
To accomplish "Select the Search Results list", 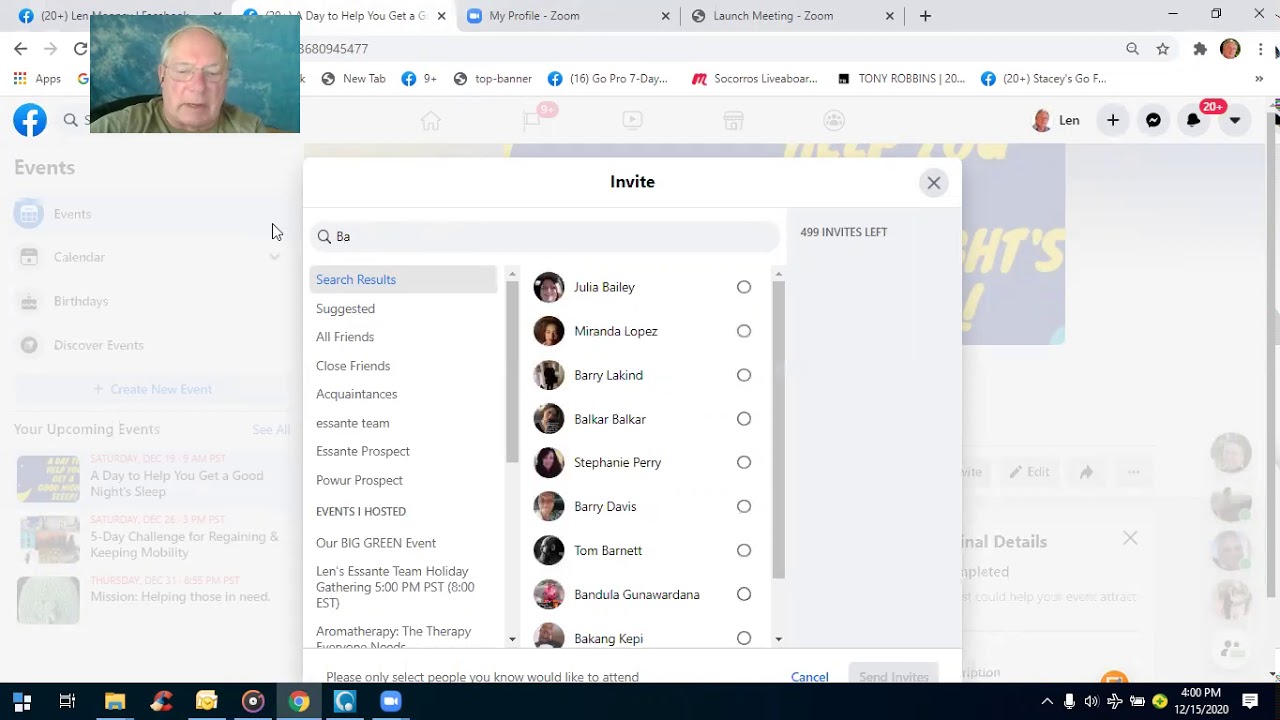I will tap(403, 280).
